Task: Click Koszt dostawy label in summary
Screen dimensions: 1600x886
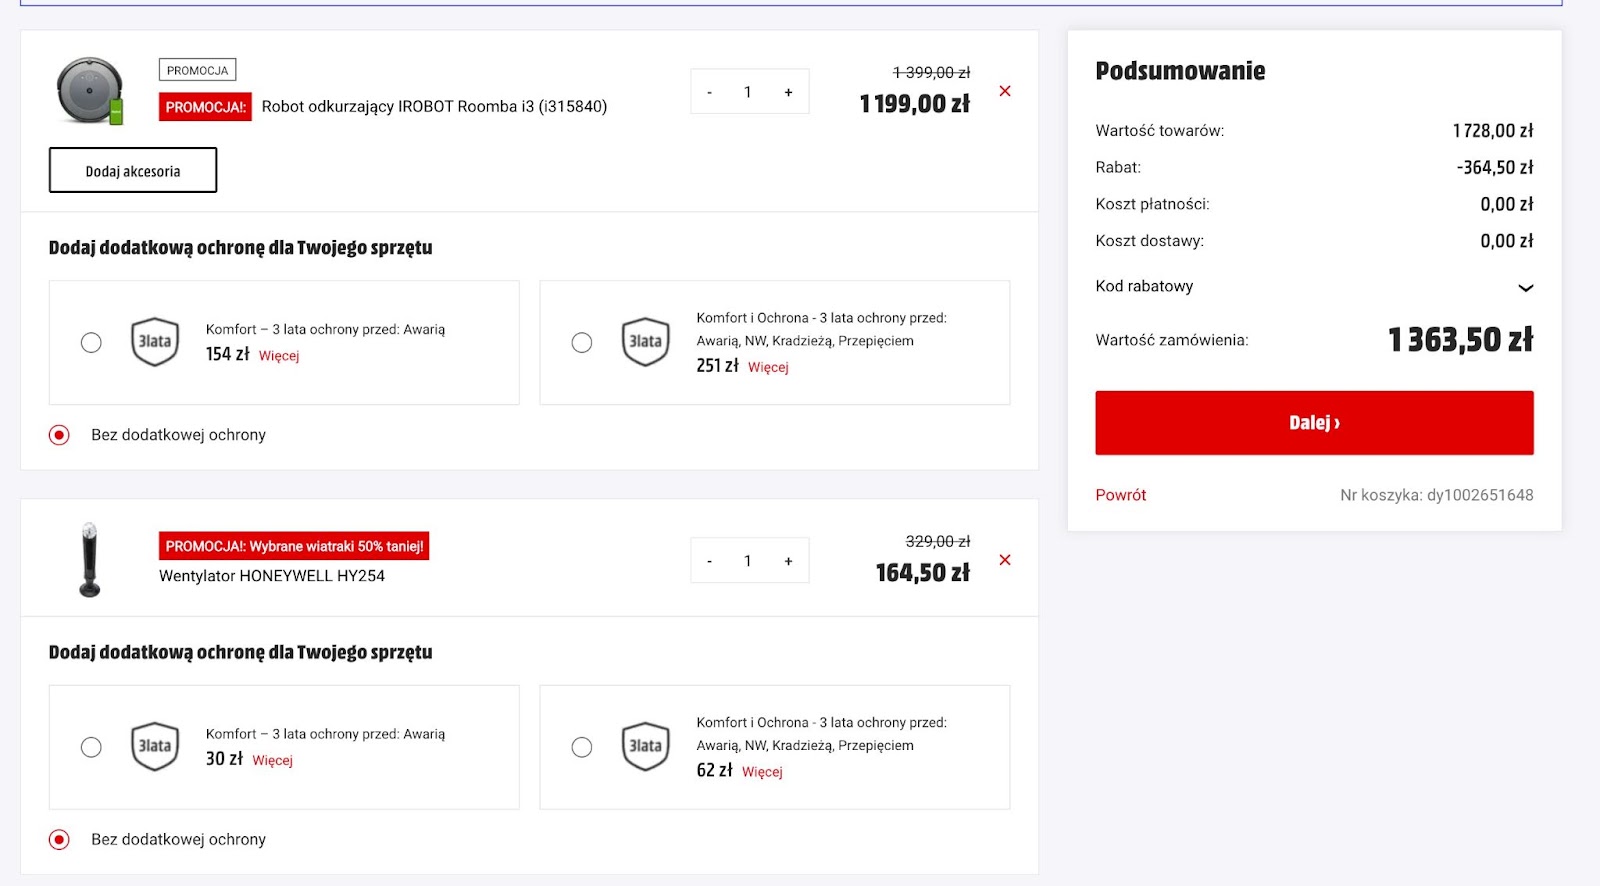Action: (x=1149, y=241)
